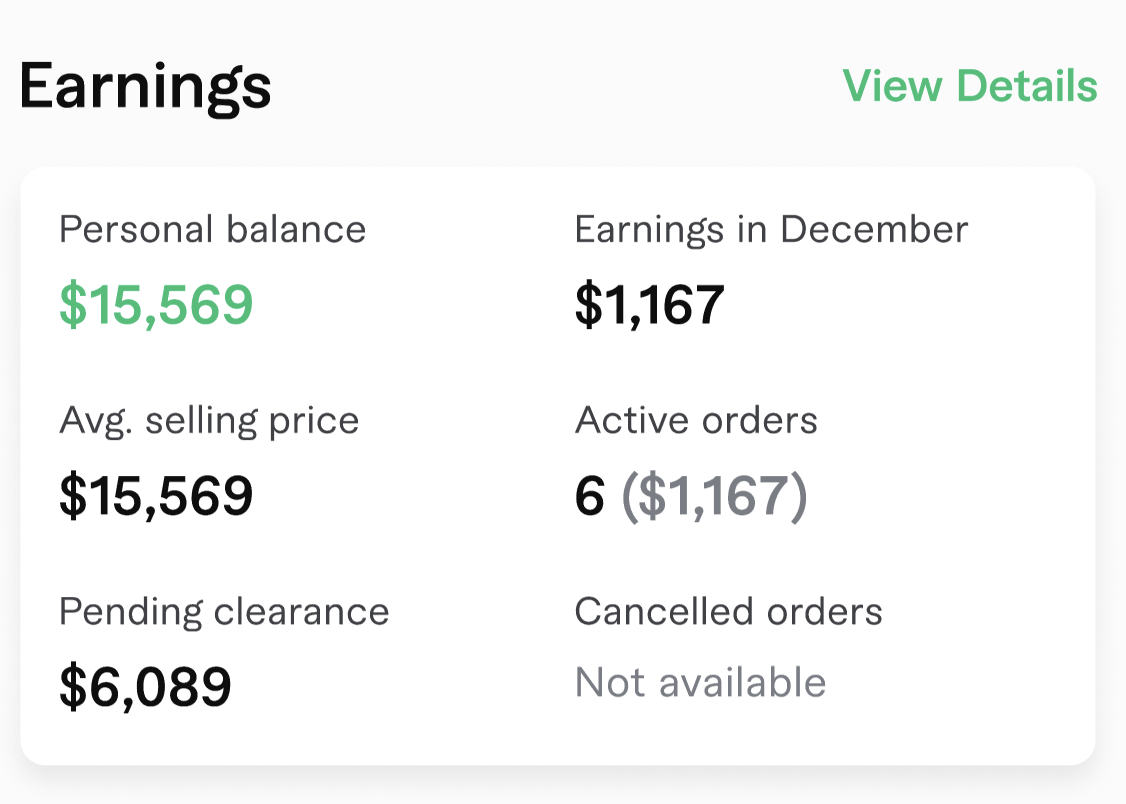Image resolution: width=1126 pixels, height=804 pixels.
Task: Select the Active orders label
Action: click(696, 421)
